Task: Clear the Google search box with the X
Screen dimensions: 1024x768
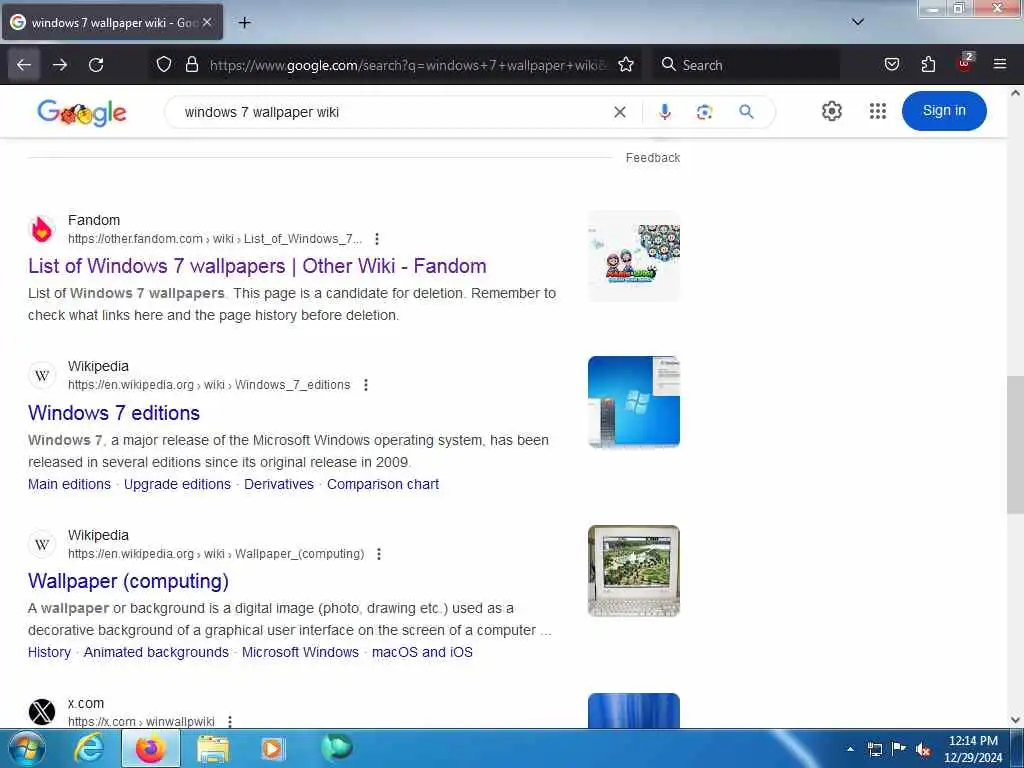Action: pyautogui.click(x=620, y=112)
